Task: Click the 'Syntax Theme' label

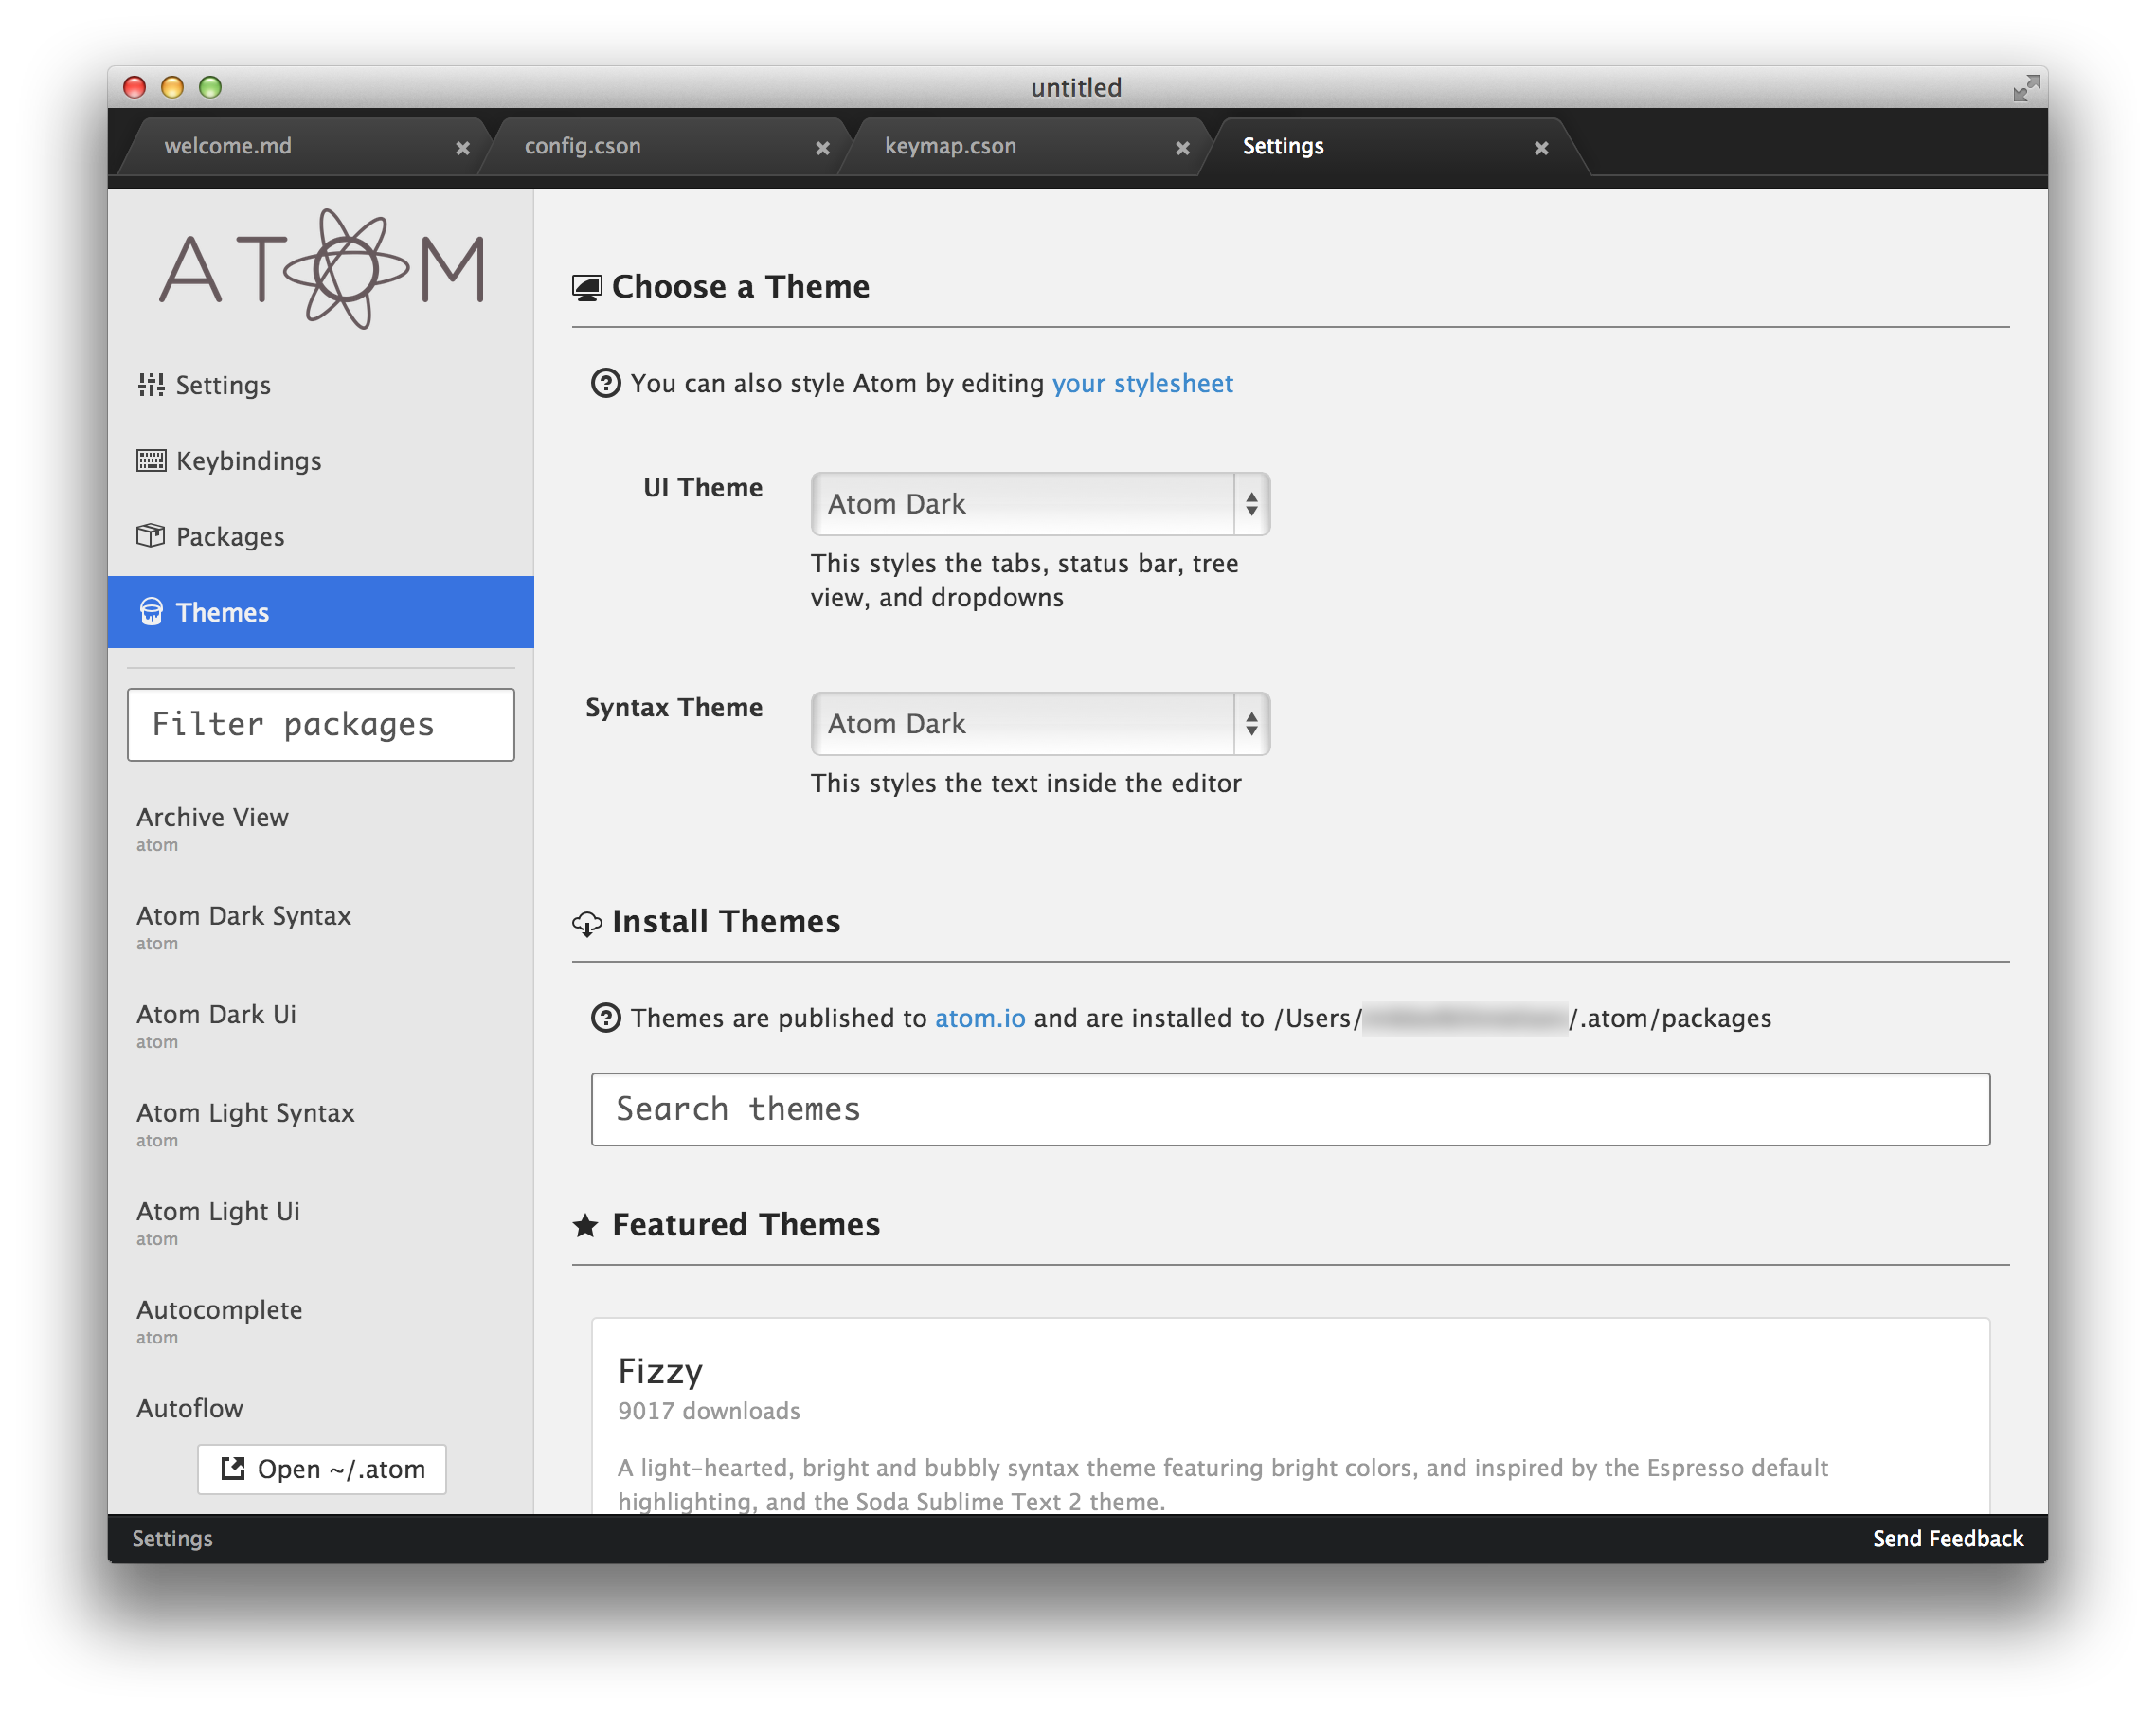Action: point(674,708)
